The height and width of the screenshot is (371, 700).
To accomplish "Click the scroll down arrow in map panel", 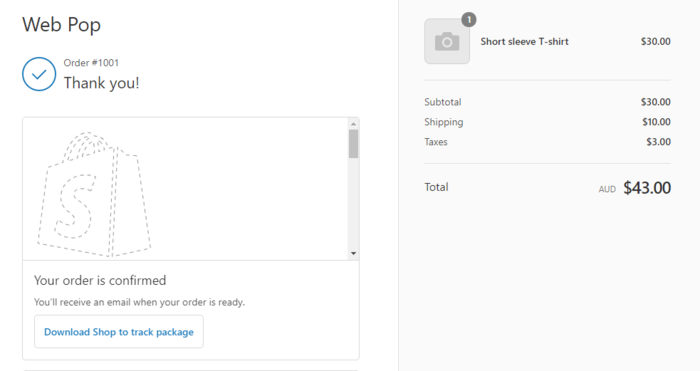I will tap(354, 254).
